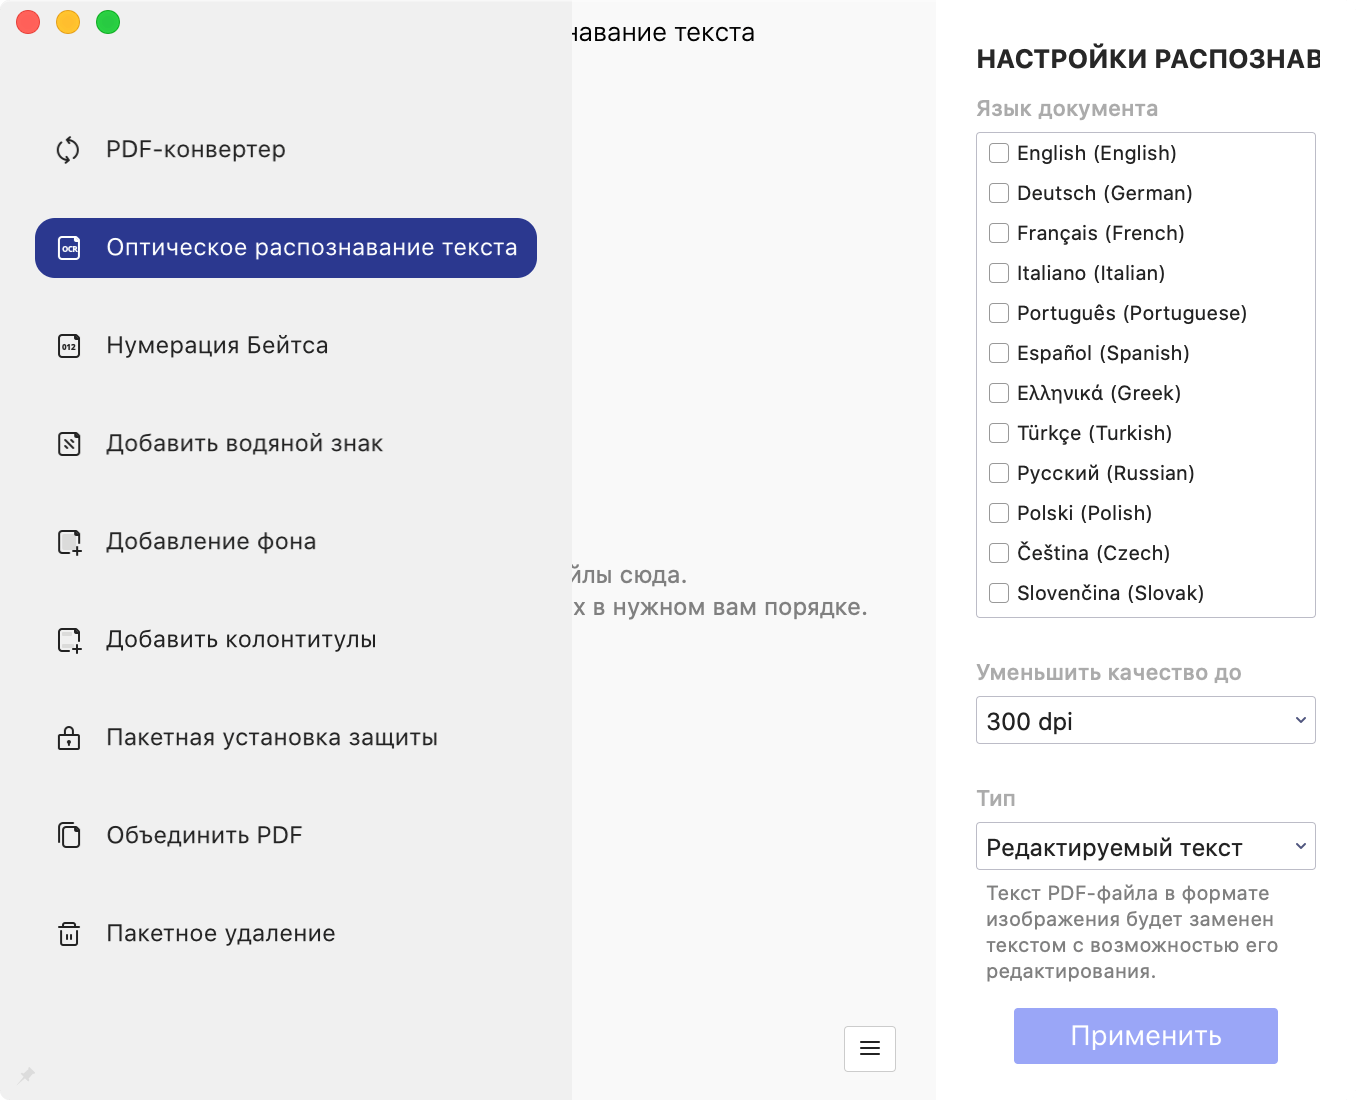Expand the Редактируемый текст type dropdown
Viewport: 1356px width, 1100px height.
[1146, 846]
